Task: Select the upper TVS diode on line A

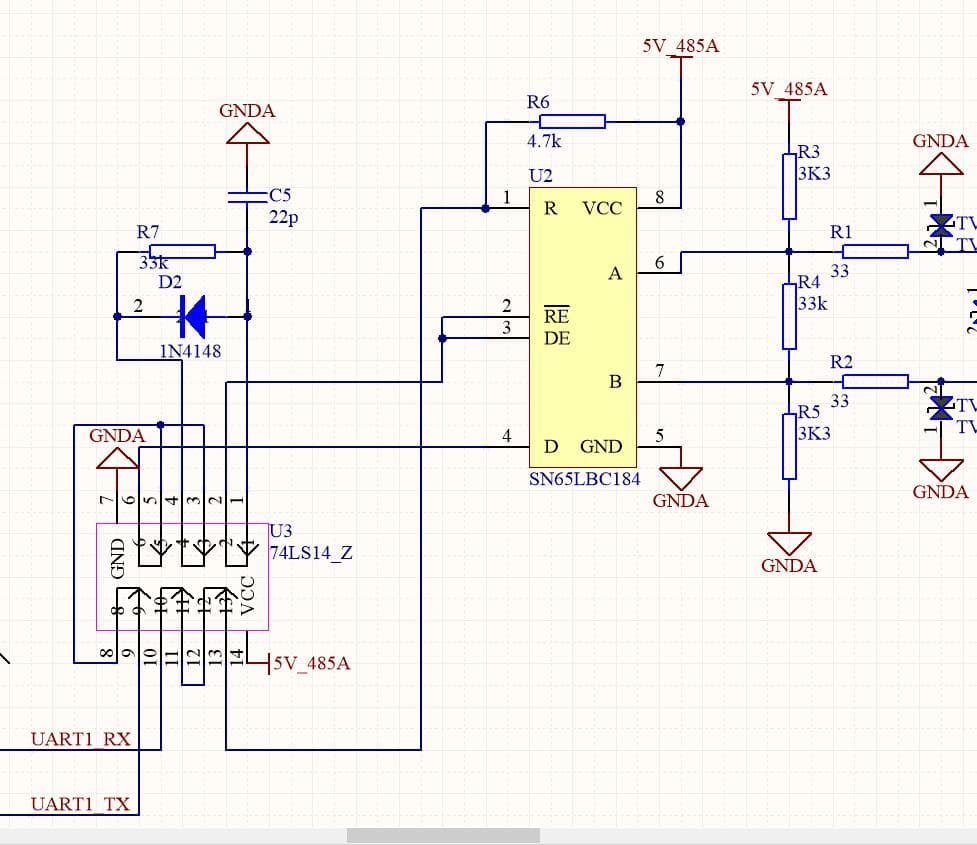Action: [941, 225]
